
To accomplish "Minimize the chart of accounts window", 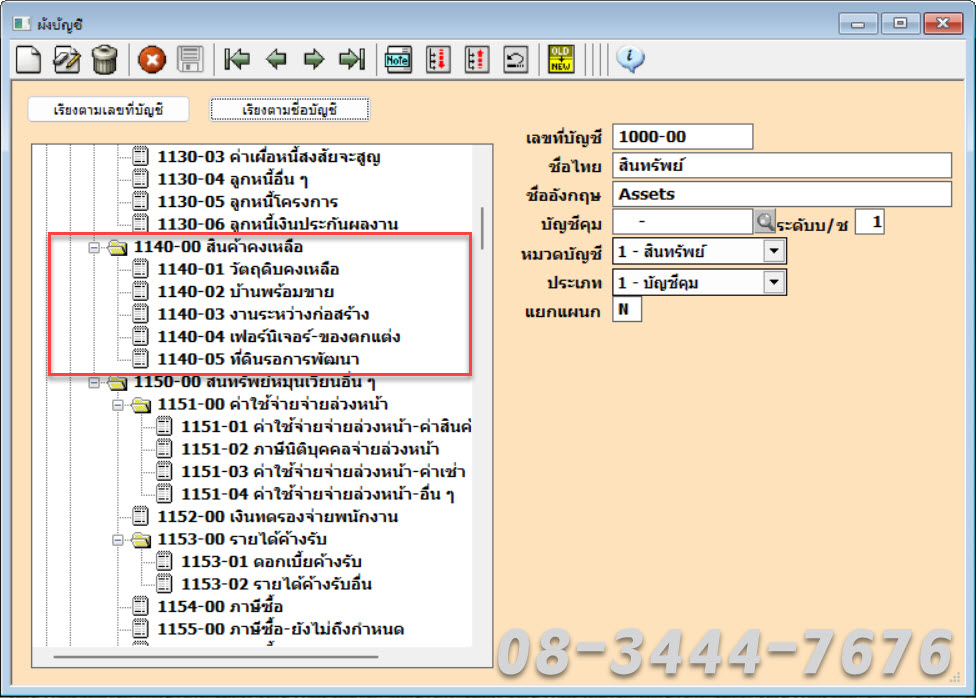I will coord(858,24).
